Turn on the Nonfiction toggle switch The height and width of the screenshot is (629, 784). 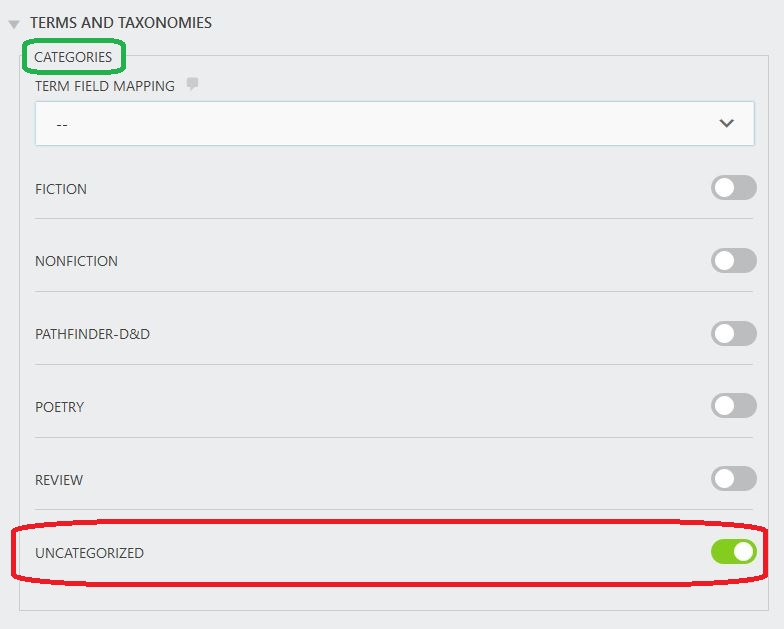point(733,261)
